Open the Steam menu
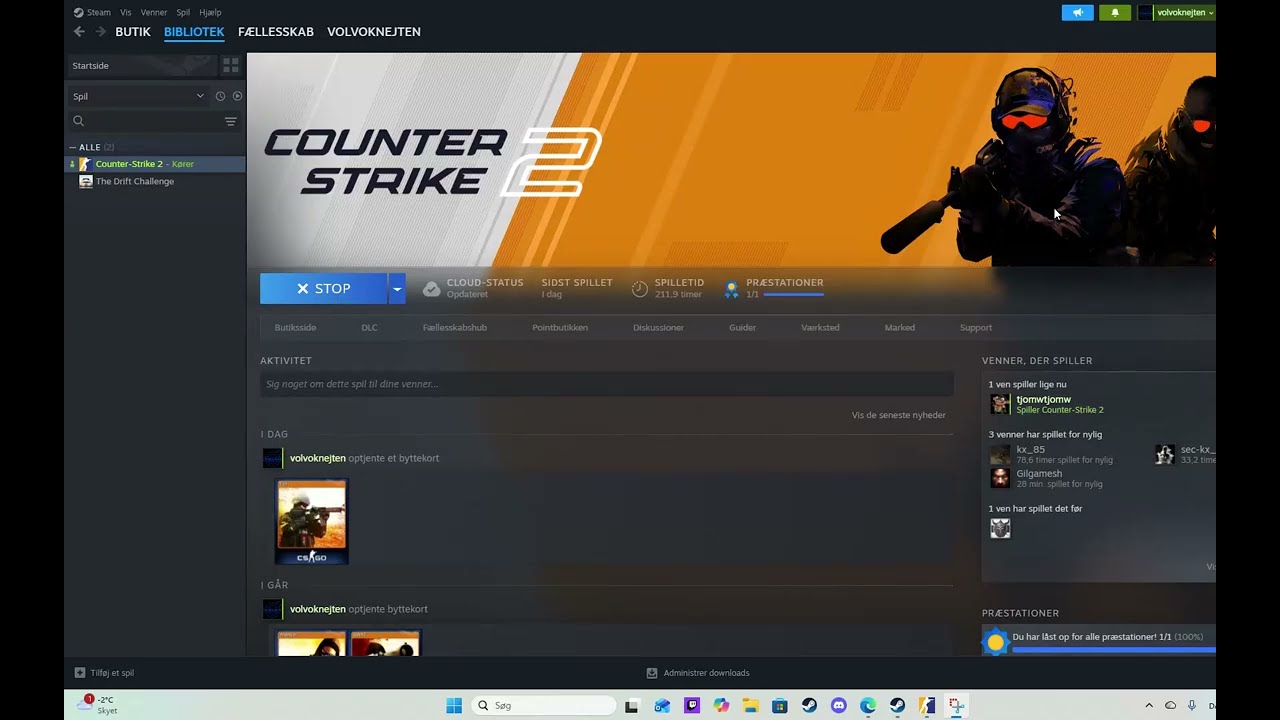1280x720 pixels. pos(99,13)
